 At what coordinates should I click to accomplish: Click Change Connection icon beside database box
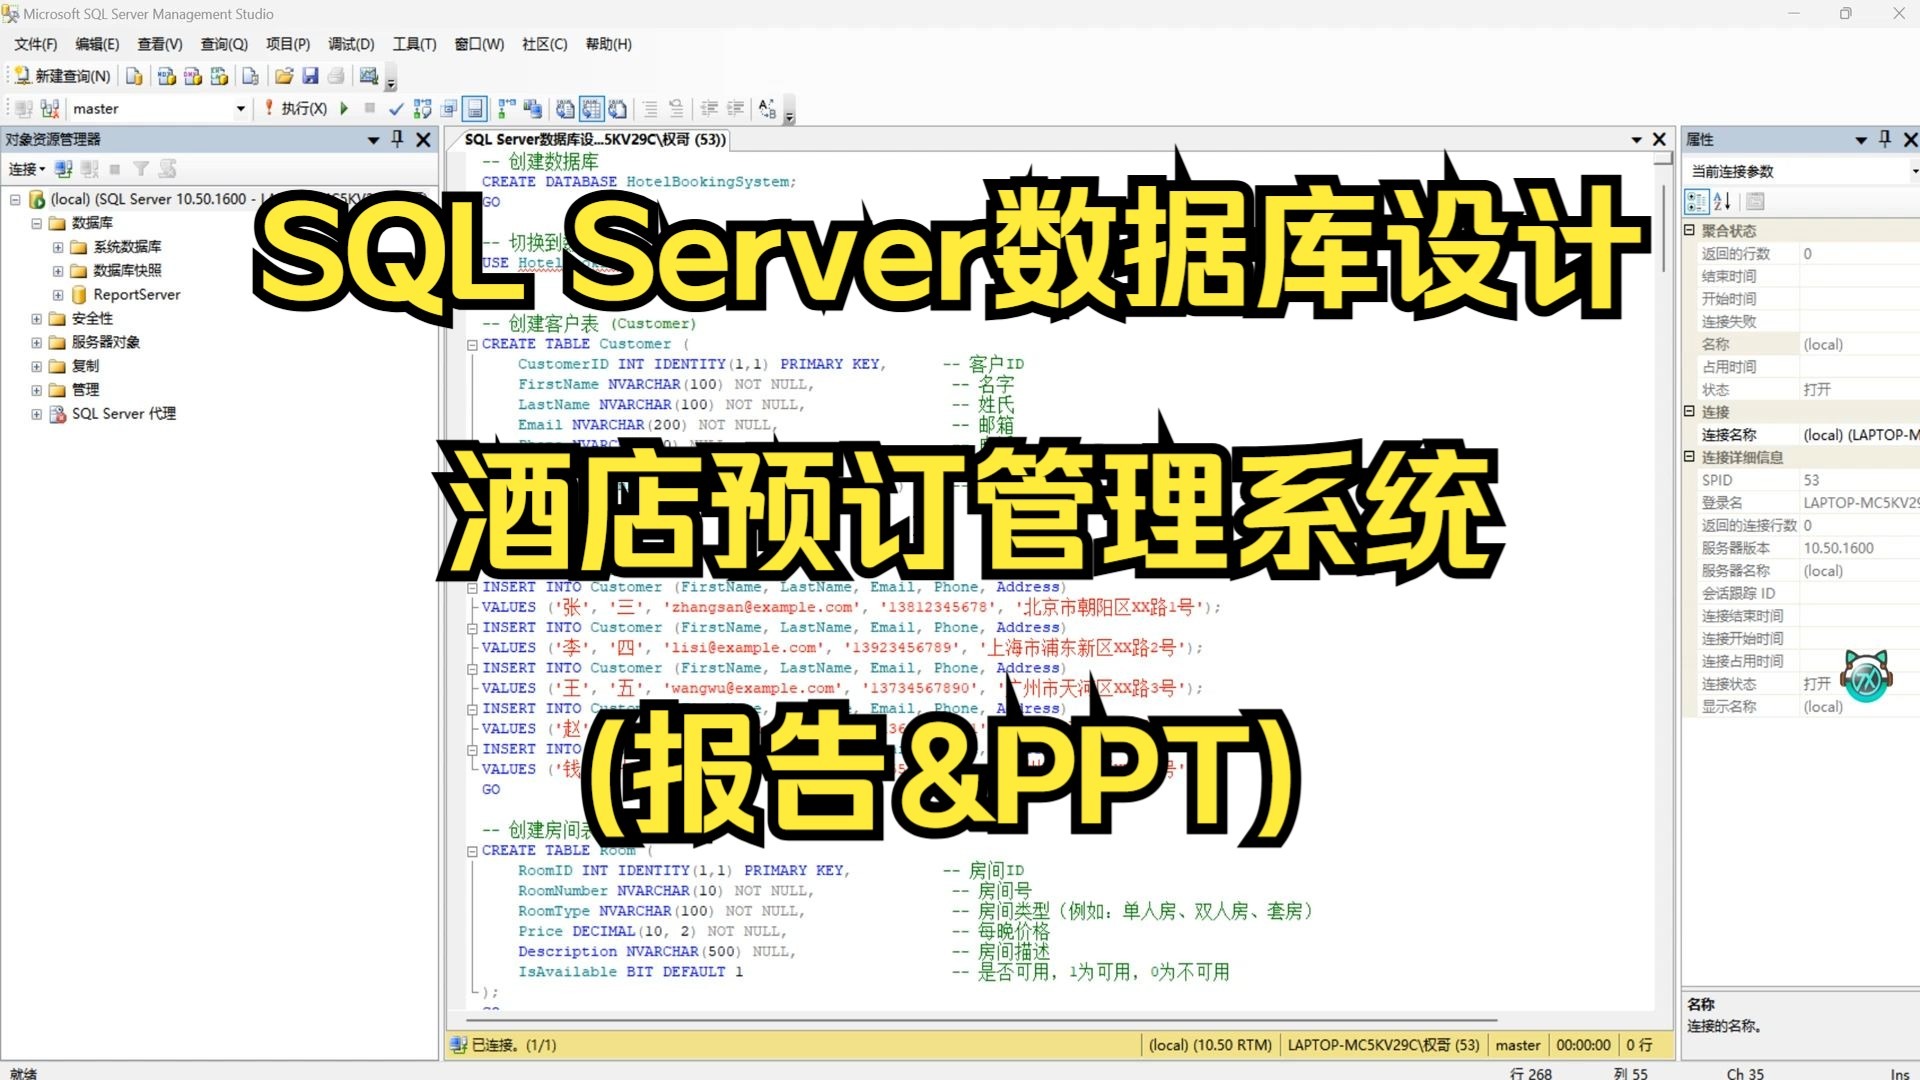(x=50, y=108)
